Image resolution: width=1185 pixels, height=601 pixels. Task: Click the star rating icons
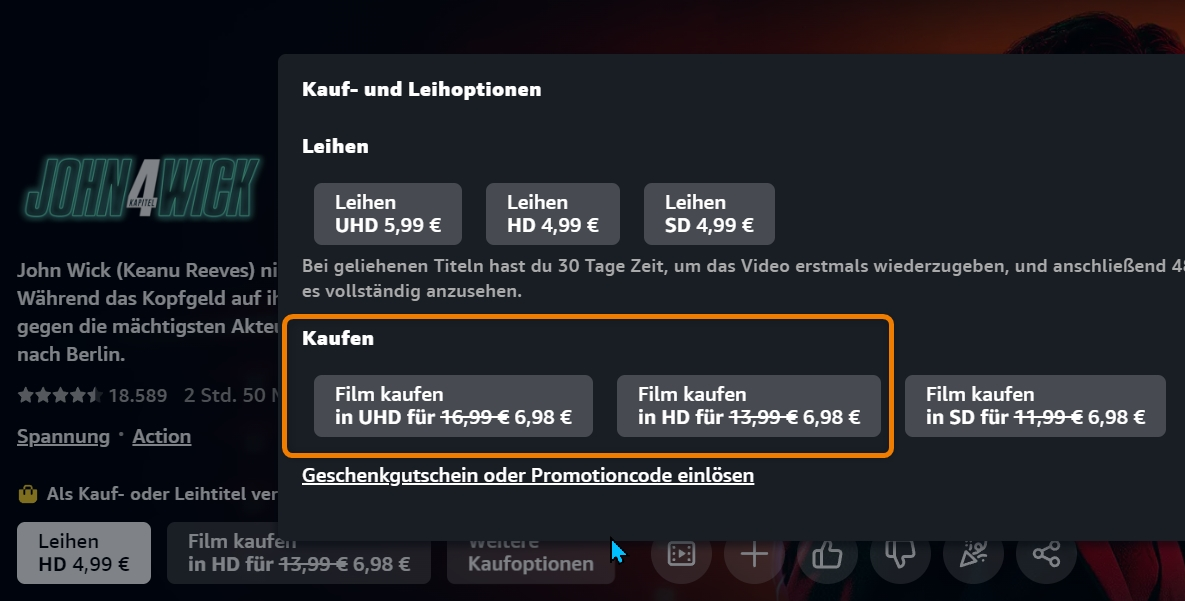click(x=60, y=395)
